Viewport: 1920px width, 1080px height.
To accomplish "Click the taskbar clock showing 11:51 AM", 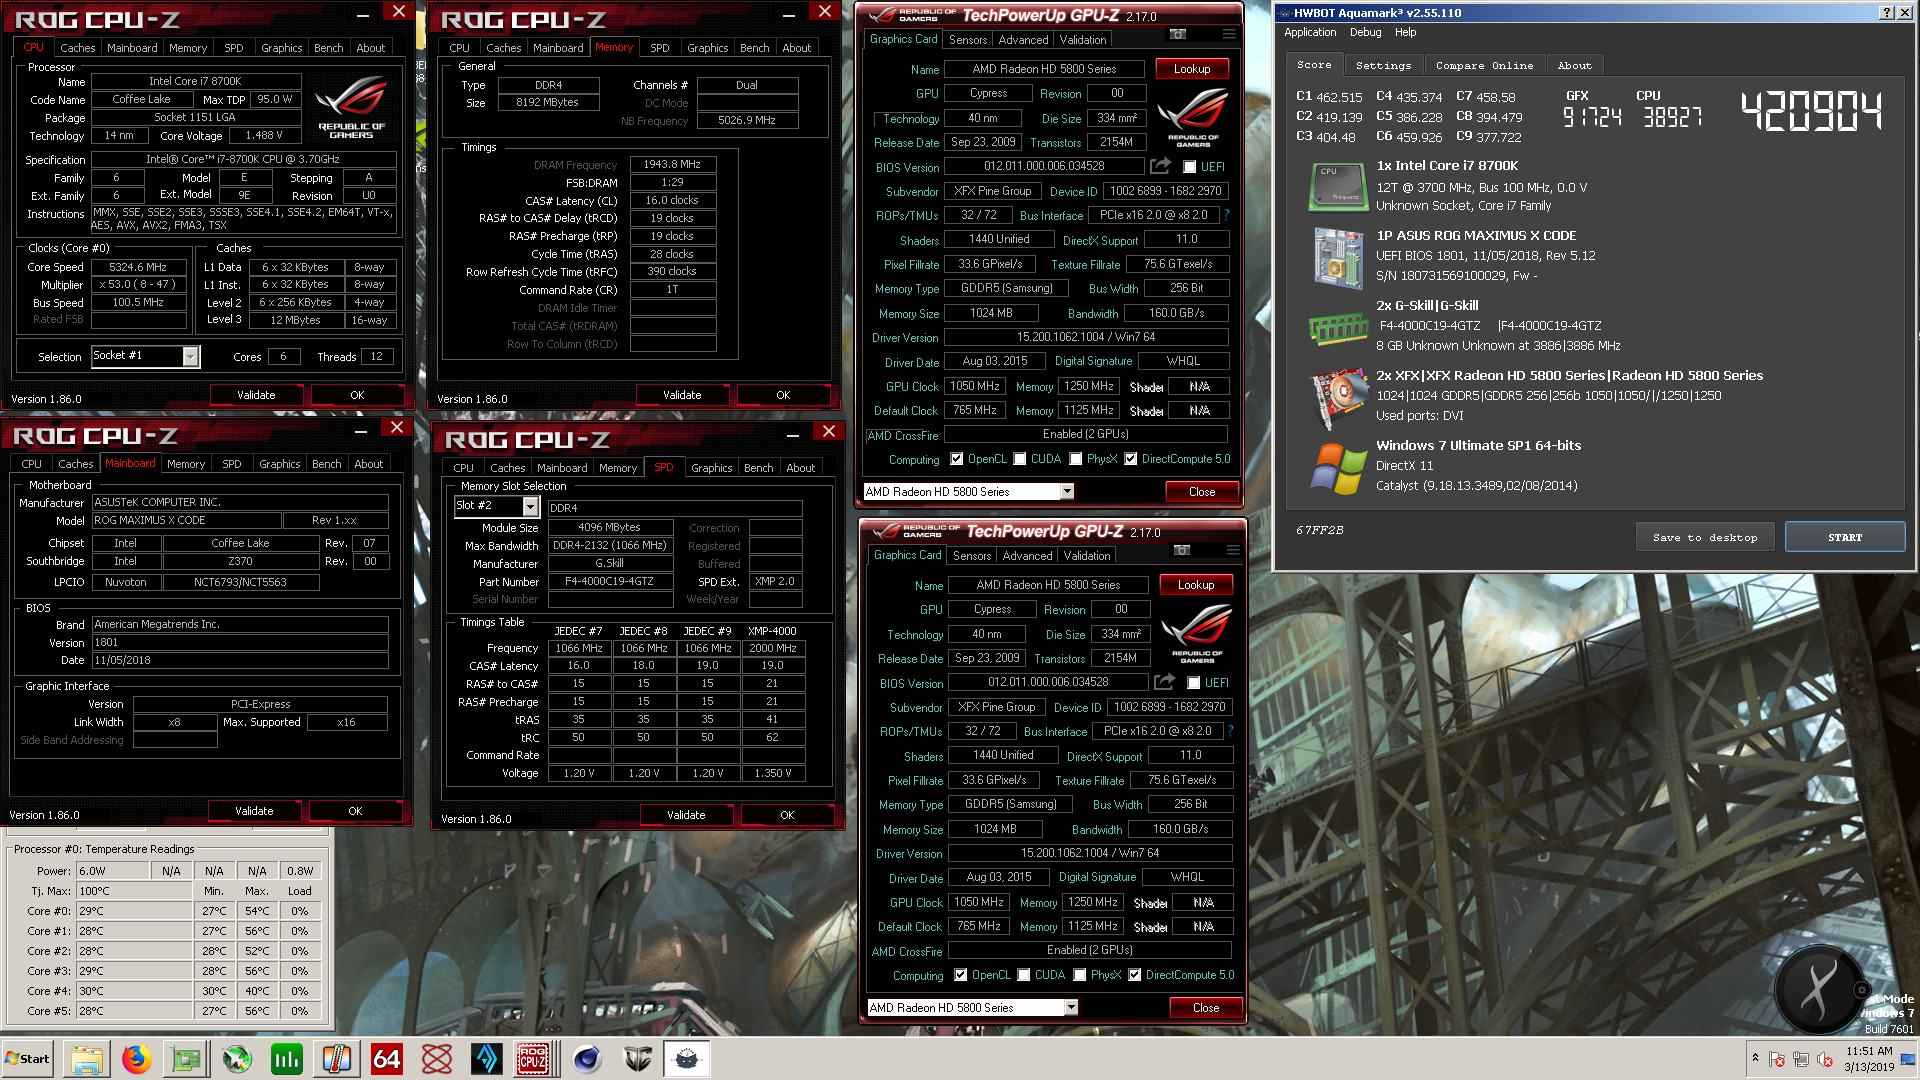I will point(1869,1058).
